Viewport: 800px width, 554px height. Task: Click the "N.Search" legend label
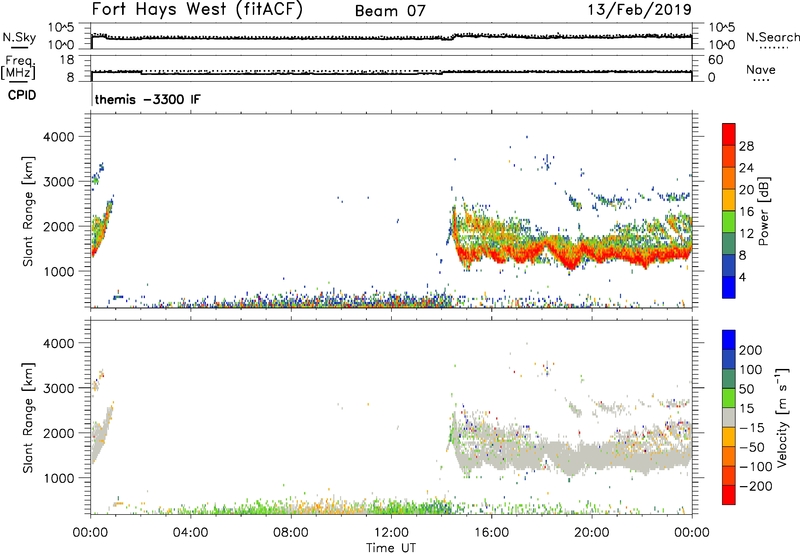772,37
